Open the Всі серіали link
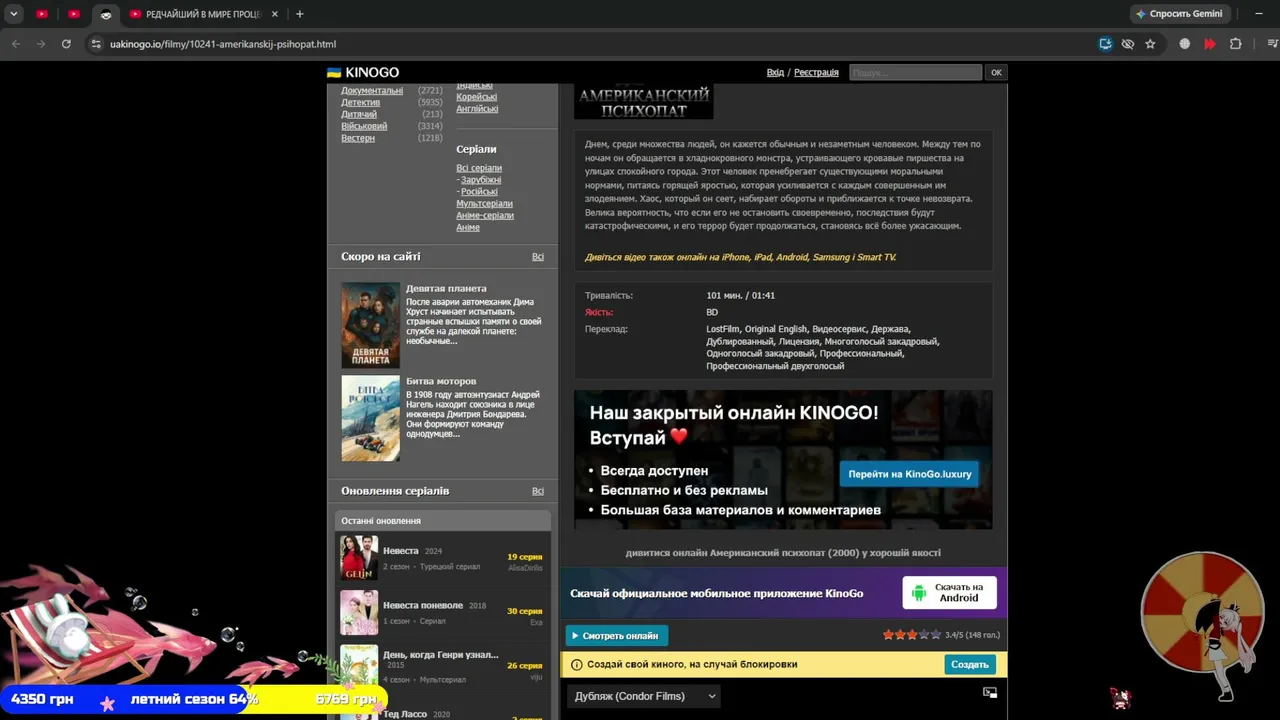This screenshot has width=1280, height=720. (x=479, y=168)
